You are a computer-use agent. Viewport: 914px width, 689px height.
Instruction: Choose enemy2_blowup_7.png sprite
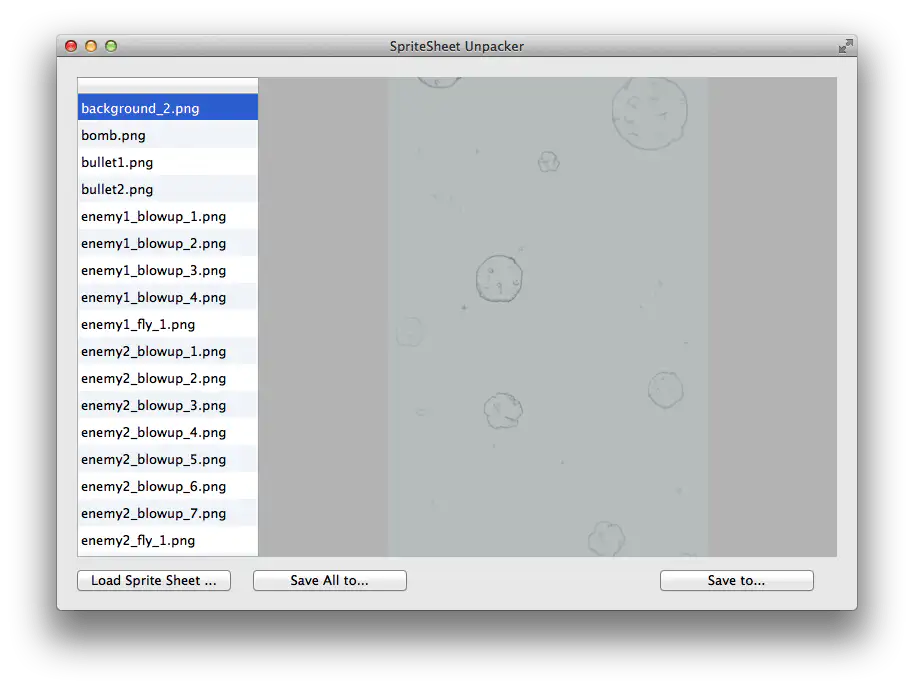tap(167, 513)
